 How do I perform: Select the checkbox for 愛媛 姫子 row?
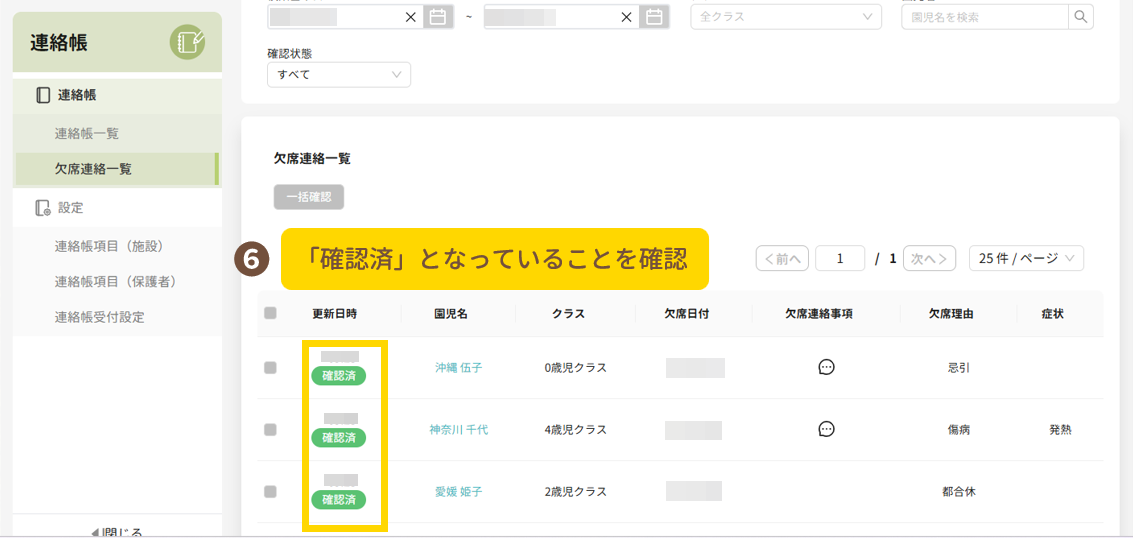point(270,491)
